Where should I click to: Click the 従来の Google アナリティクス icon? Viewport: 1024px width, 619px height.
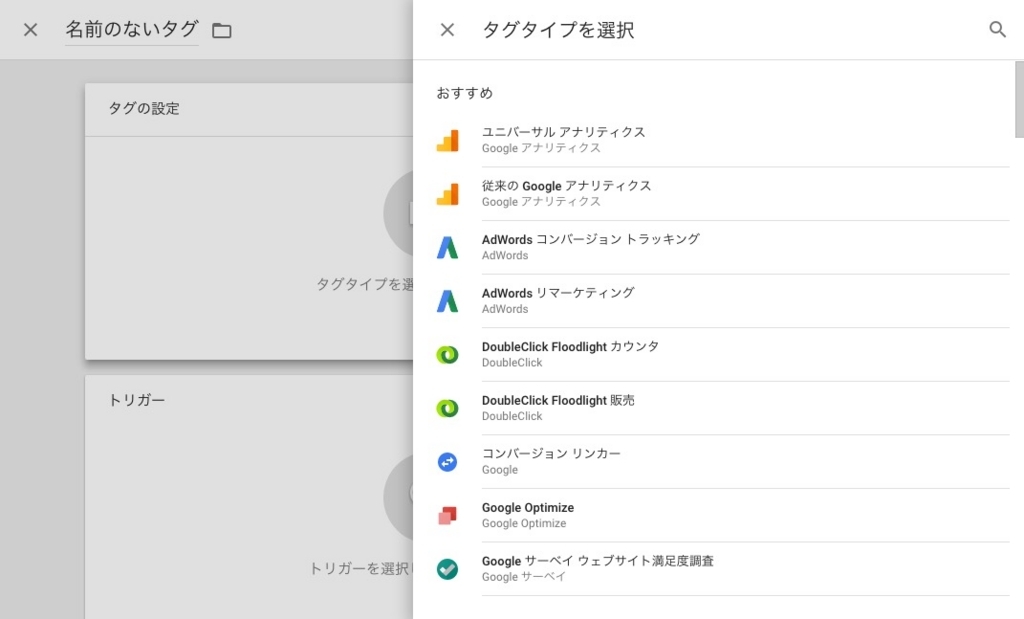coord(447,194)
